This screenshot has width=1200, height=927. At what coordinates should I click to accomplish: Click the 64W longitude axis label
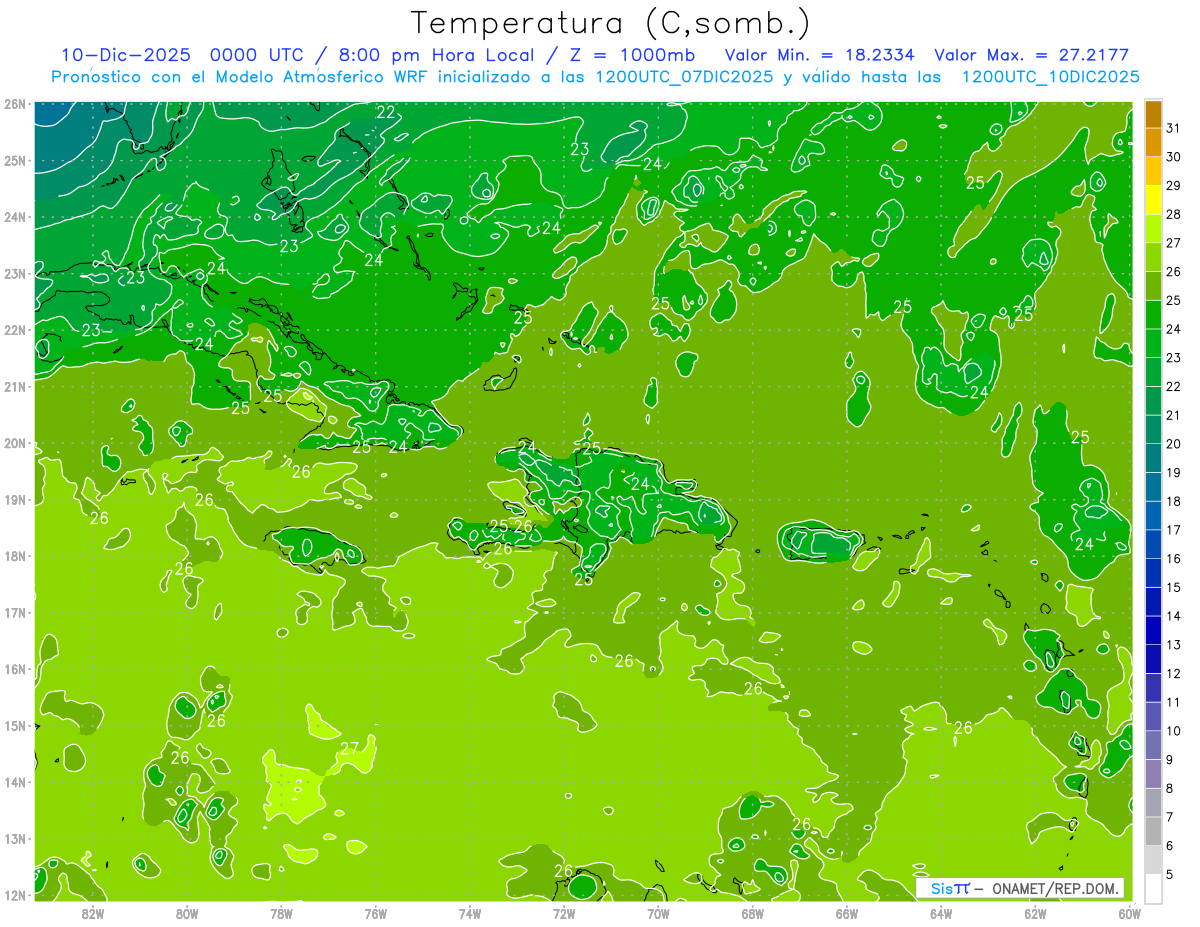click(x=940, y=913)
